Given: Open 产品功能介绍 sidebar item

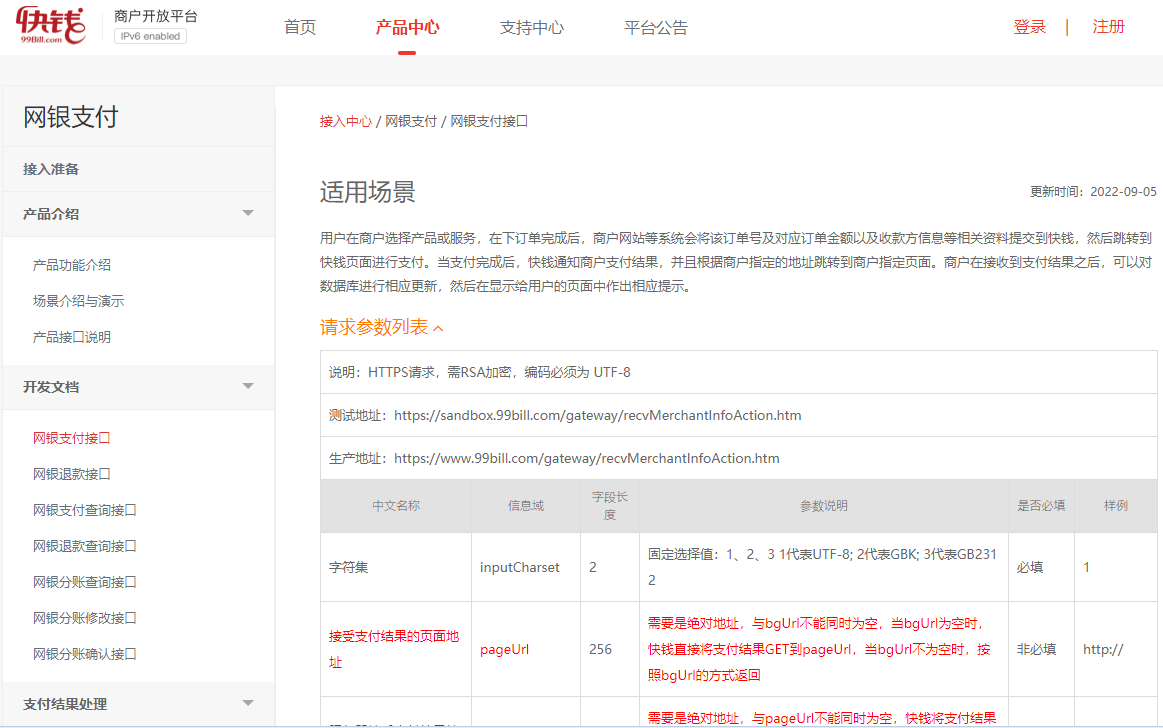Looking at the screenshot, I should pos(72,265).
